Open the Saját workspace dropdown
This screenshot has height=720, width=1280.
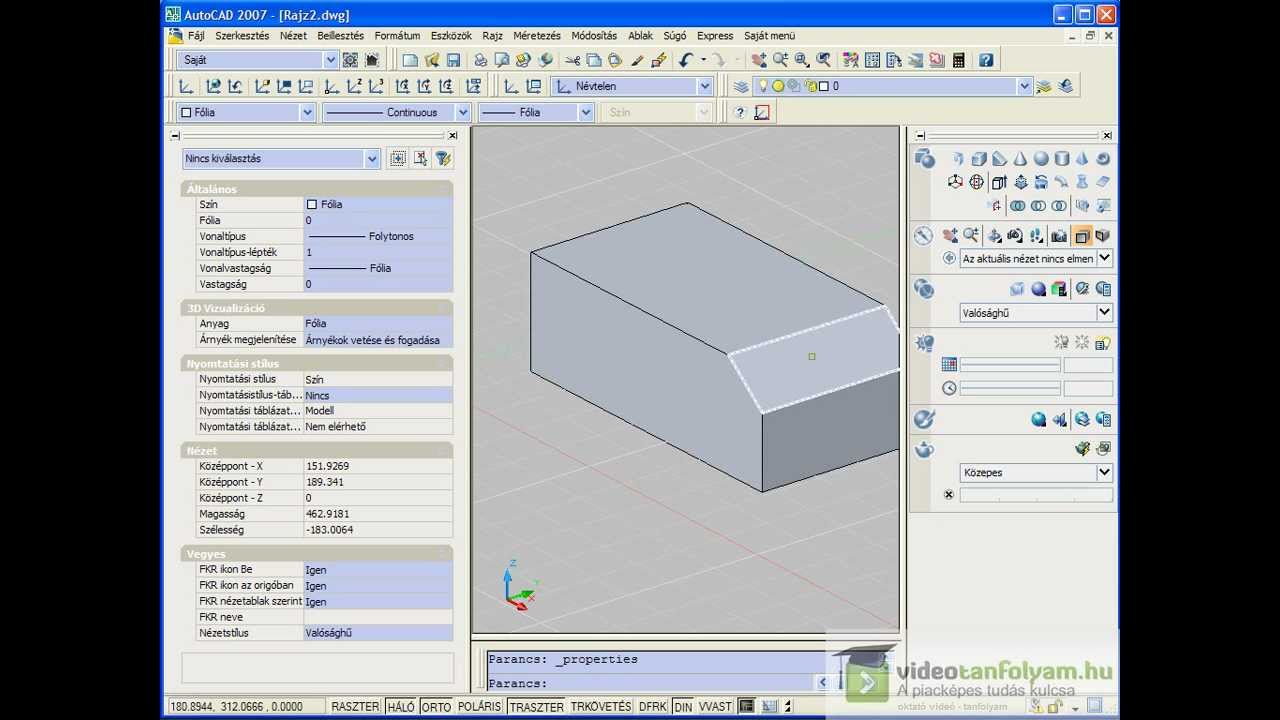point(258,60)
